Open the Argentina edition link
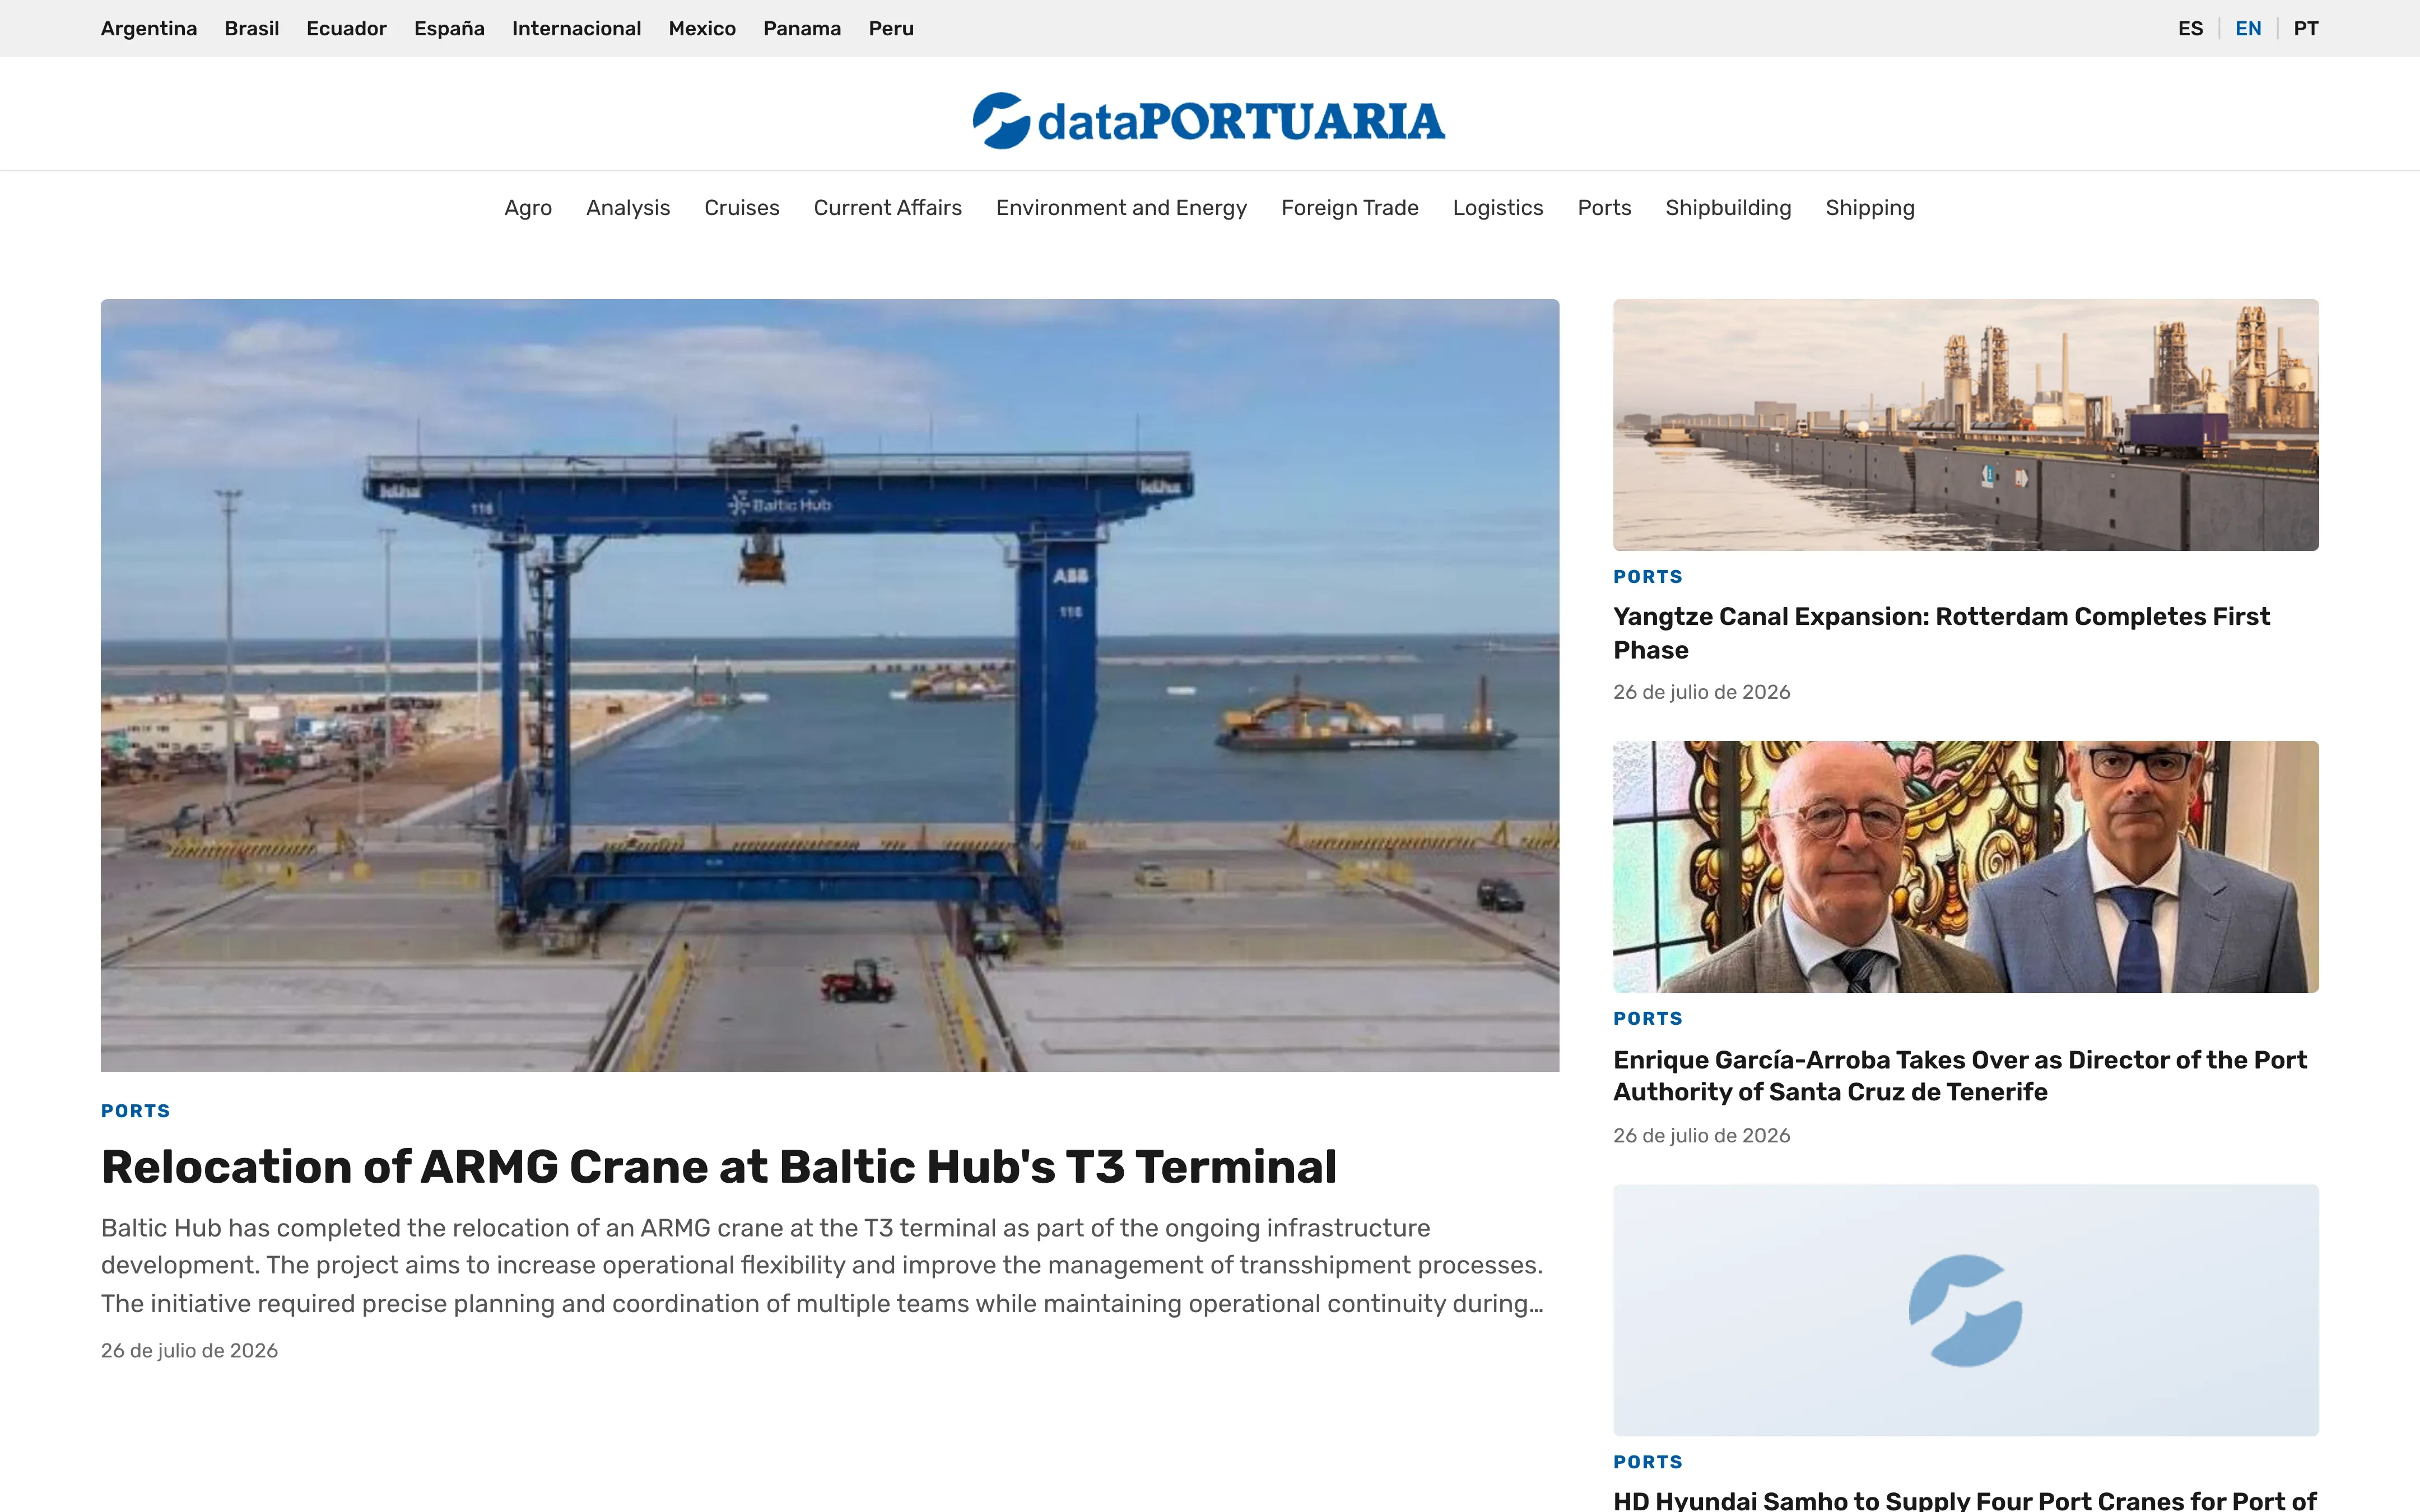The height and width of the screenshot is (1512, 2420). [x=149, y=28]
